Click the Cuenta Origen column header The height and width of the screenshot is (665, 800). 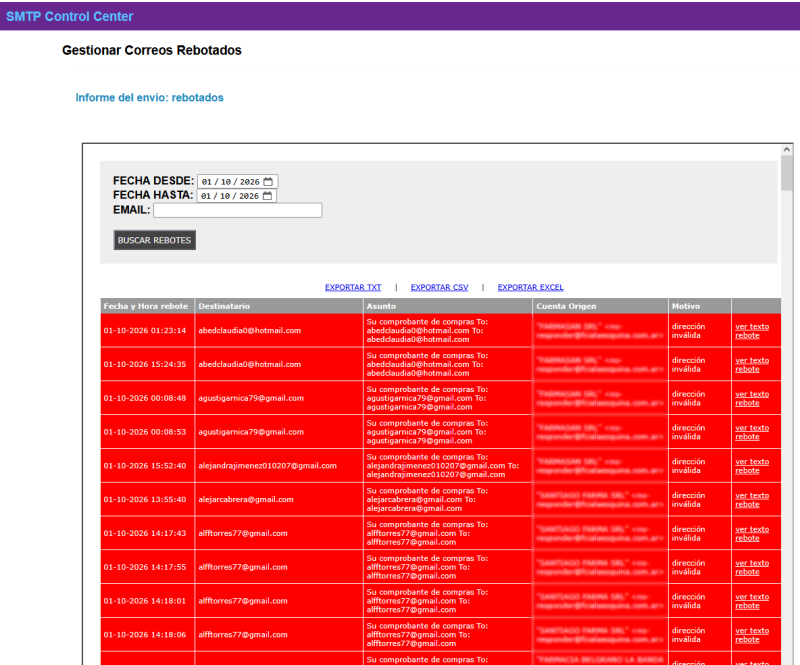coord(600,306)
